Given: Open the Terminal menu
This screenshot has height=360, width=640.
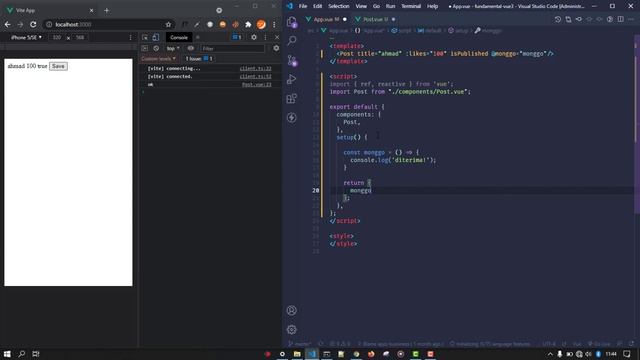Looking at the screenshot, I should click(411, 6).
